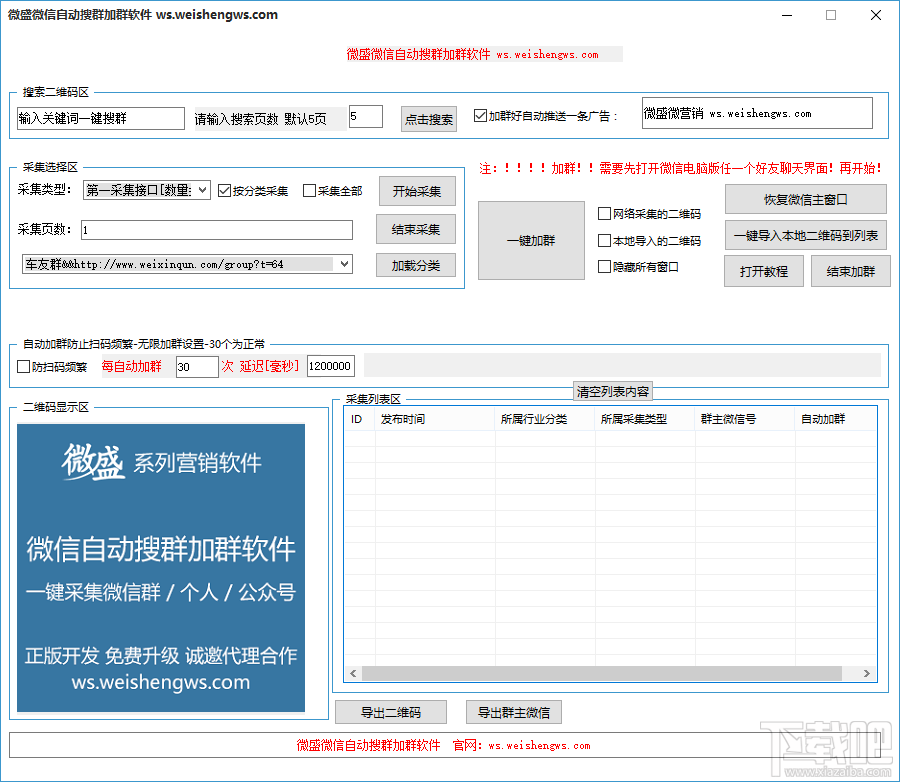Click 恢复微信主窗口 button
This screenshot has width=900, height=782.
pyautogui.click(x=805, y=199)
